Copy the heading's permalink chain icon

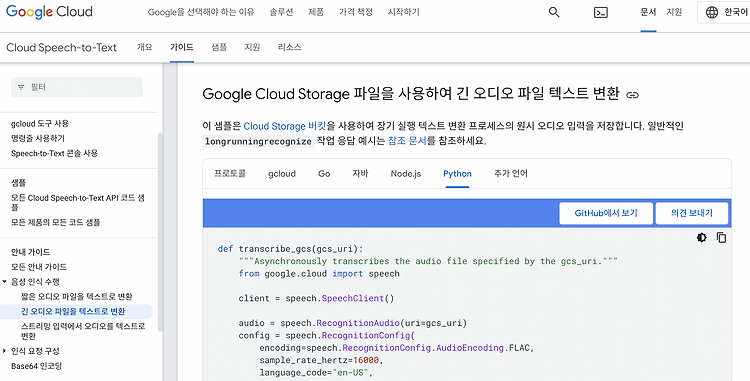pyautogui.click(x=632, y=95)
